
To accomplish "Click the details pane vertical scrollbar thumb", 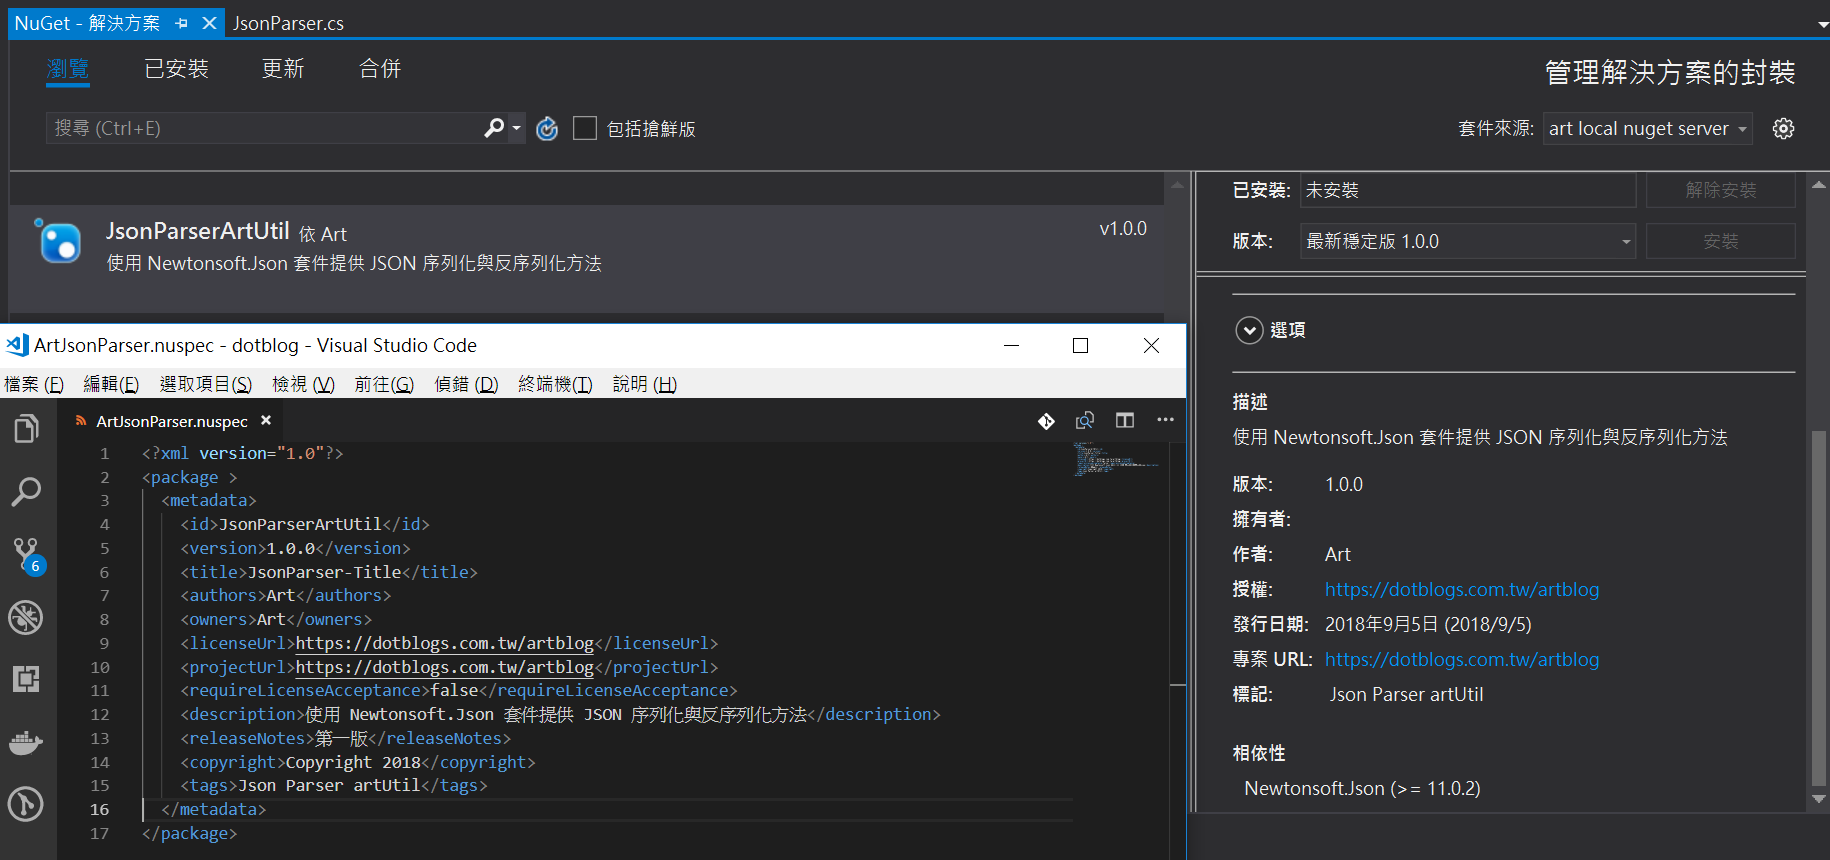I will (x=1819, y=609).
